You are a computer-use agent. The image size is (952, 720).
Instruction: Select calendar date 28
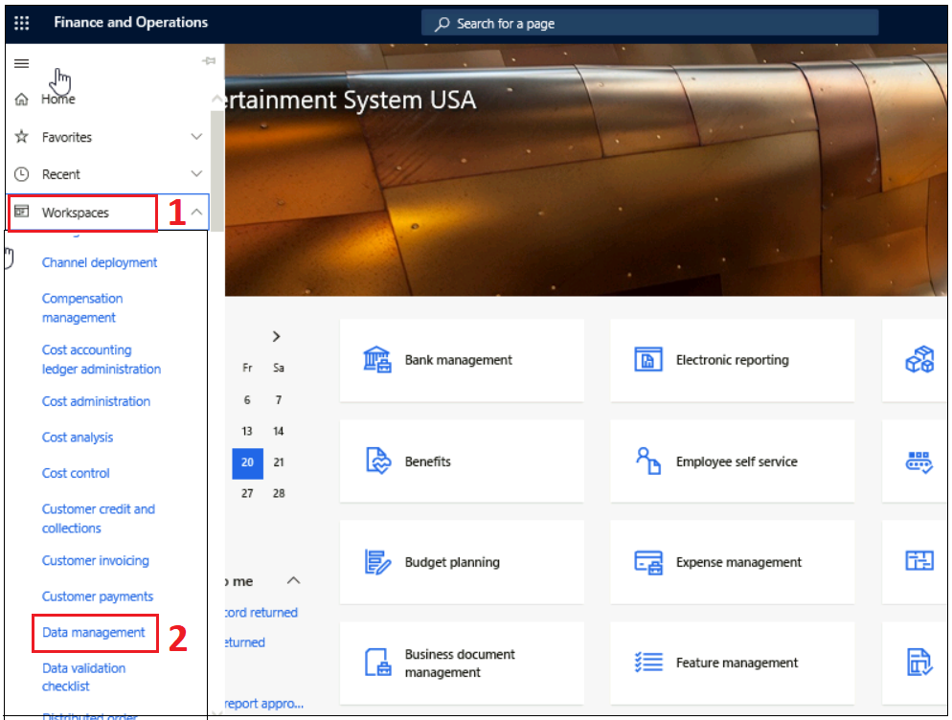tap(279, 493)
